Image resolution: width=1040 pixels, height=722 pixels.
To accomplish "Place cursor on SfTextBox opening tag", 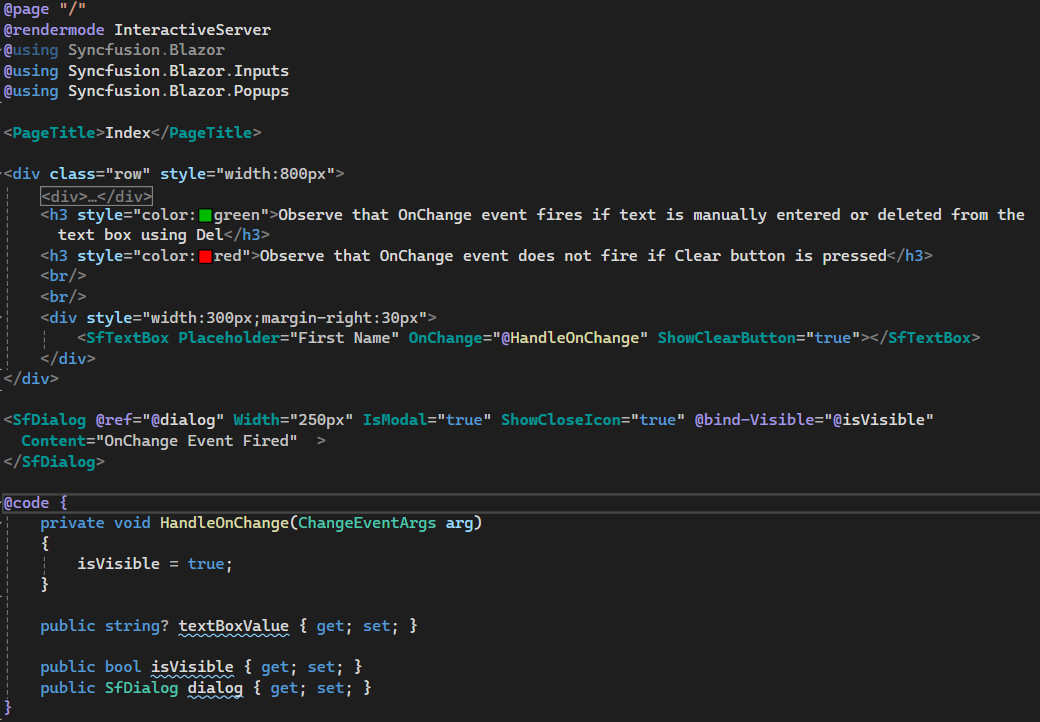I will (127, 338).
